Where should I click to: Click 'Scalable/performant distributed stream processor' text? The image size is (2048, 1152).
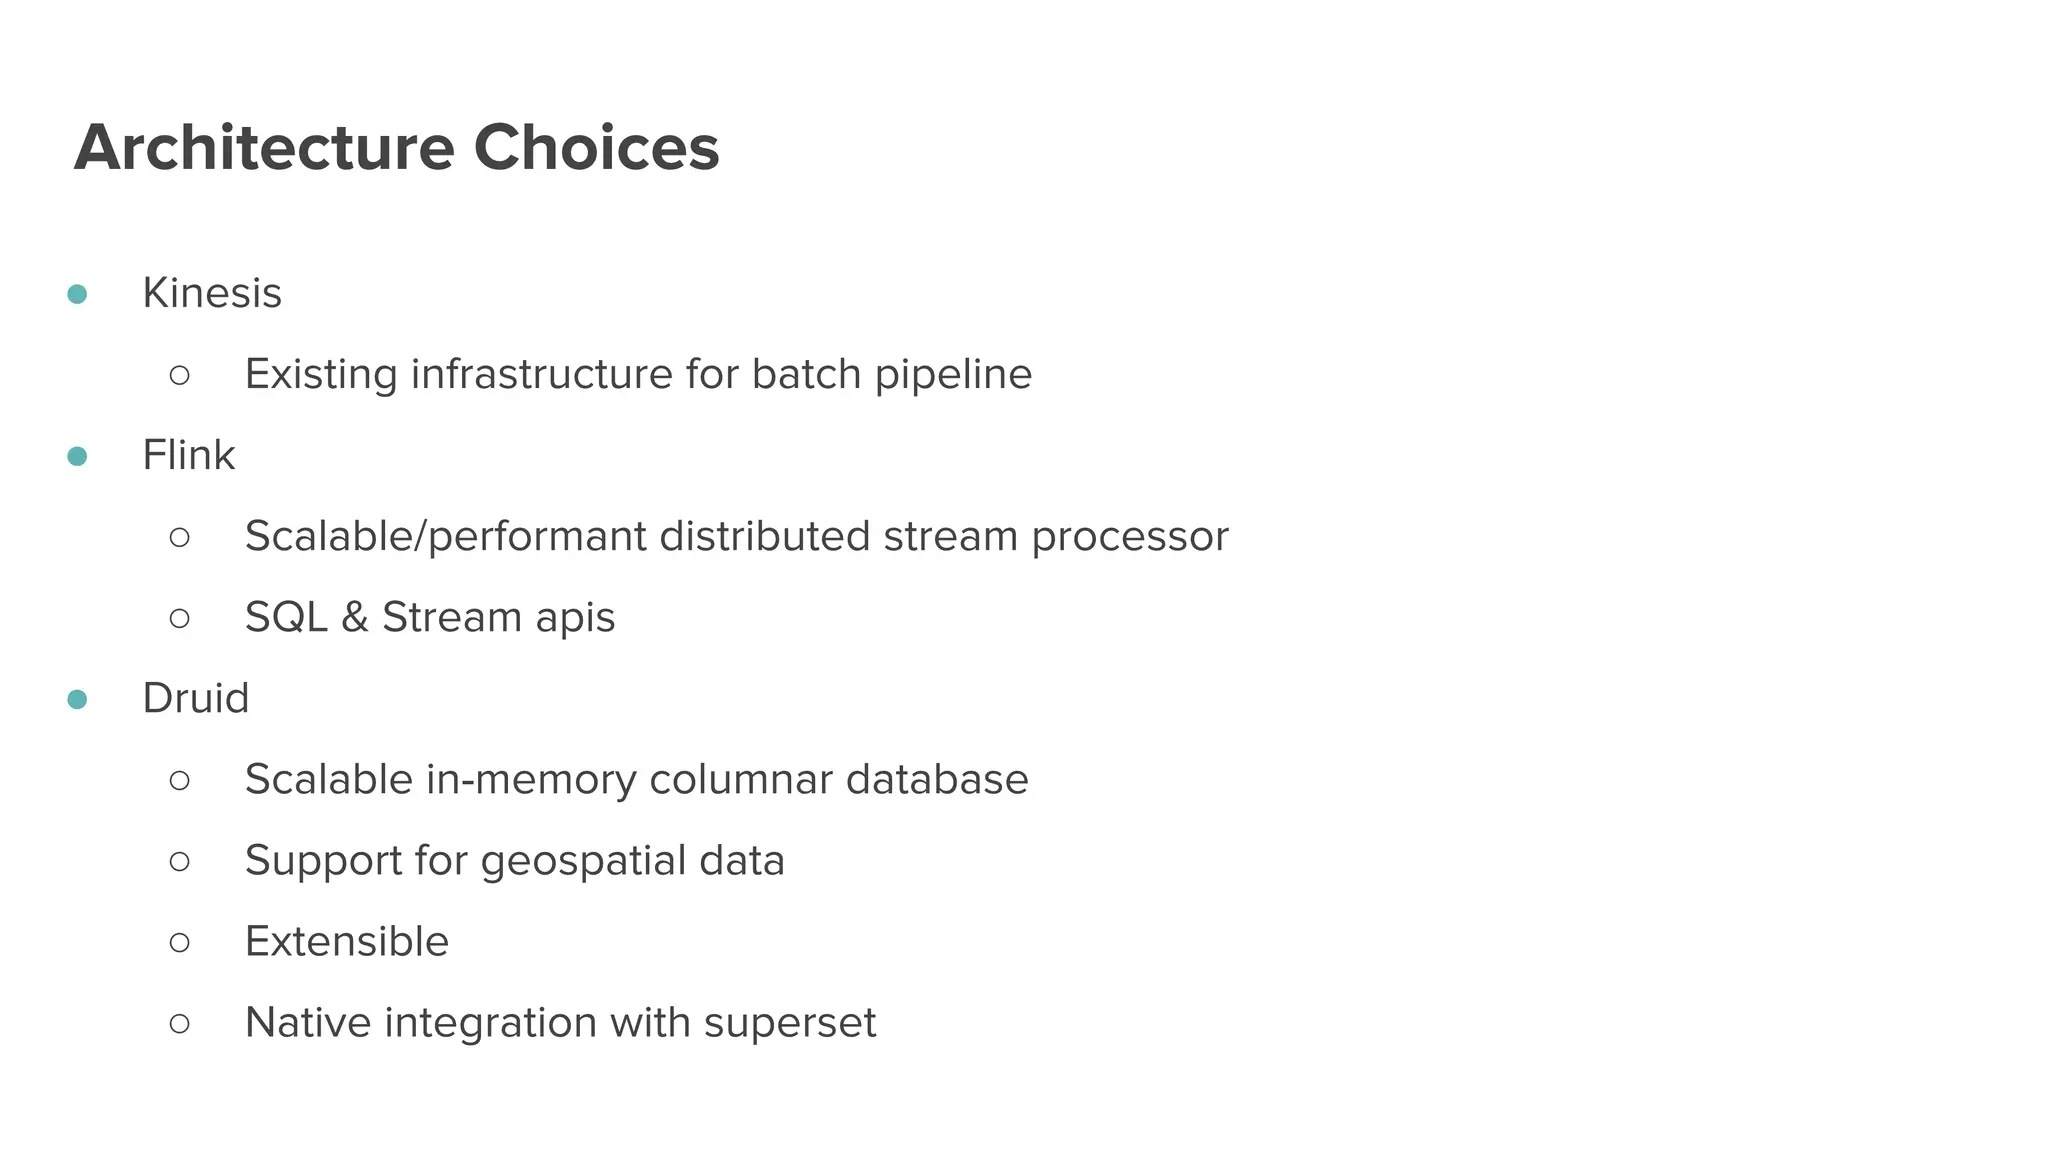tap(736, 536)
